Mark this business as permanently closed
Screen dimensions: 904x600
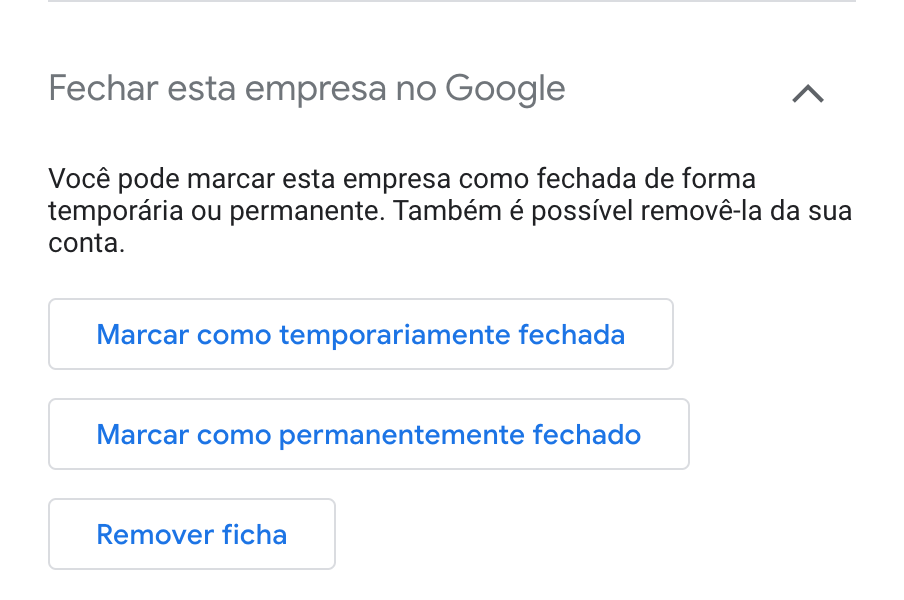[368, 434]
